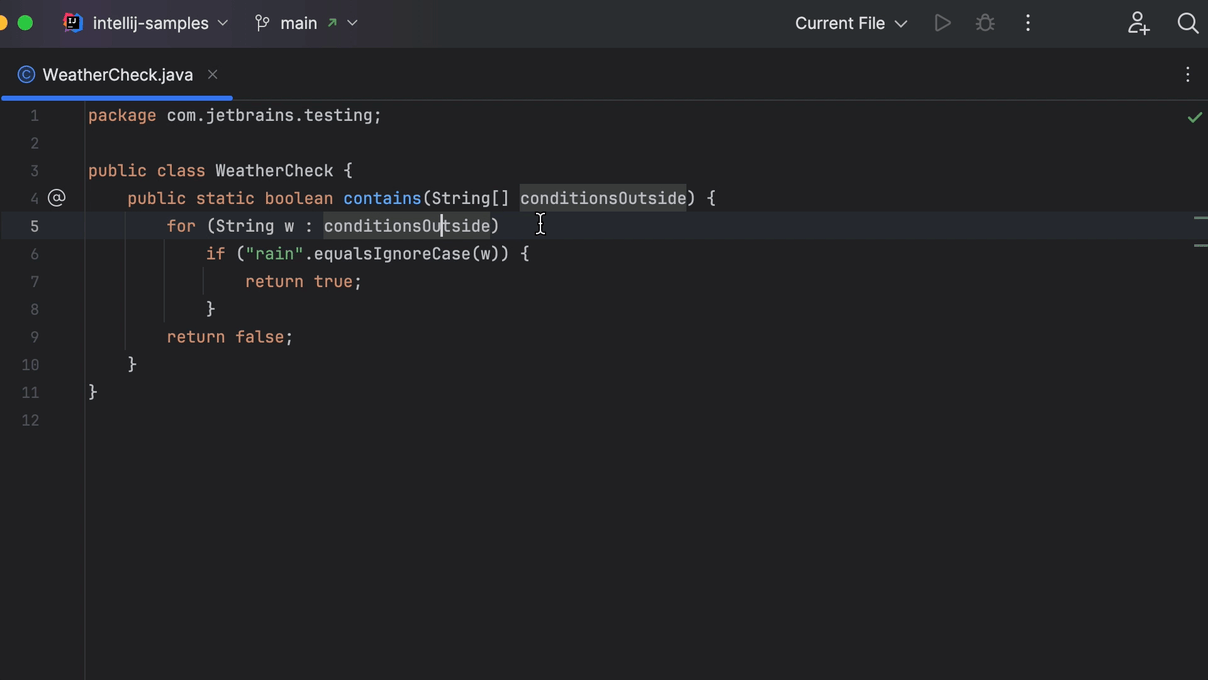1208x680 pixels.
Task: Select line number 7 in the gutter
Action: 34,281
